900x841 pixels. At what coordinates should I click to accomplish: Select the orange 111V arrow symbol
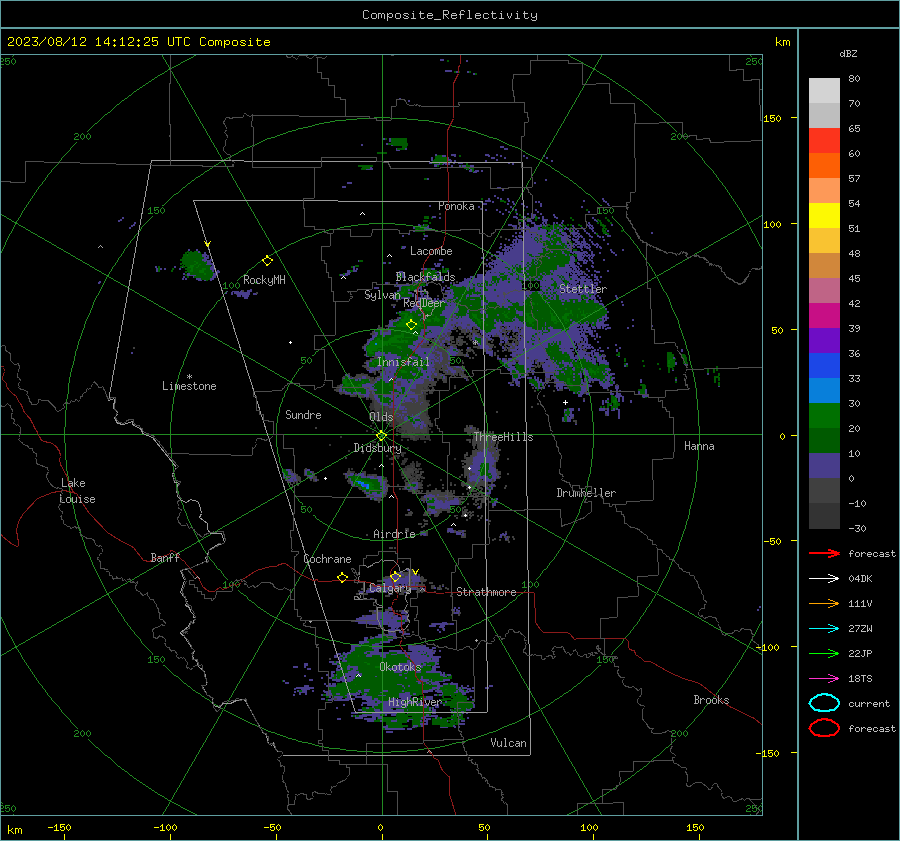tap(824, 603)
